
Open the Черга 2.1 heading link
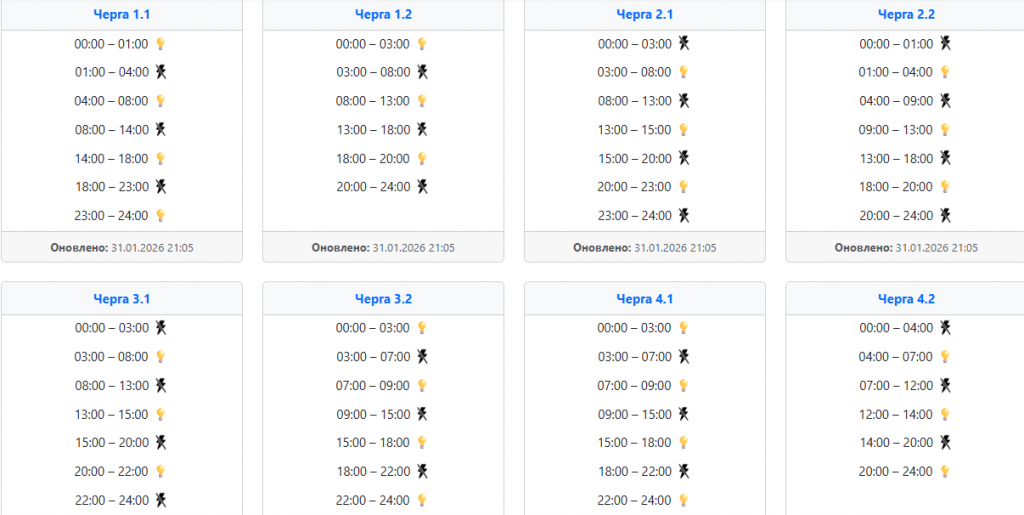645,15
